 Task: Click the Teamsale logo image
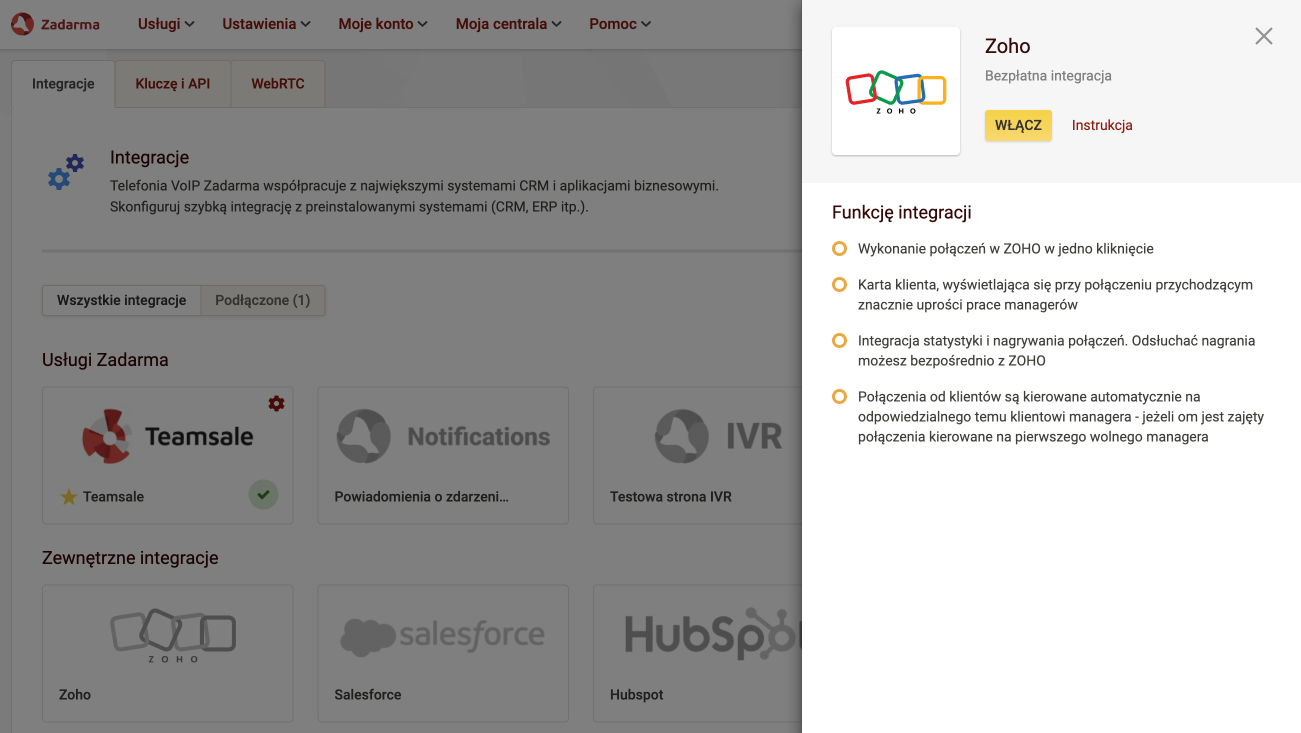(167, 436)
